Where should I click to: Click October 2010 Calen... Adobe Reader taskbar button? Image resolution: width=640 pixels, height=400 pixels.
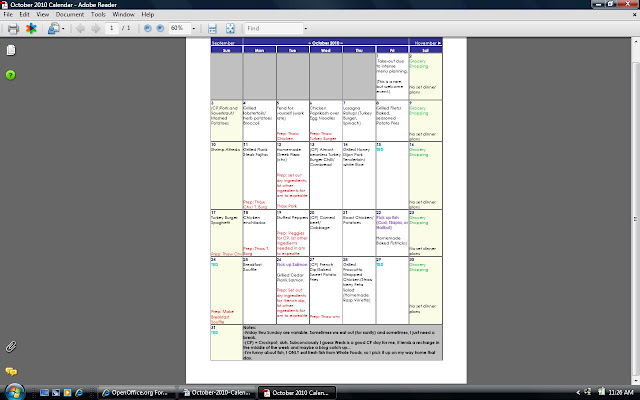297,393
